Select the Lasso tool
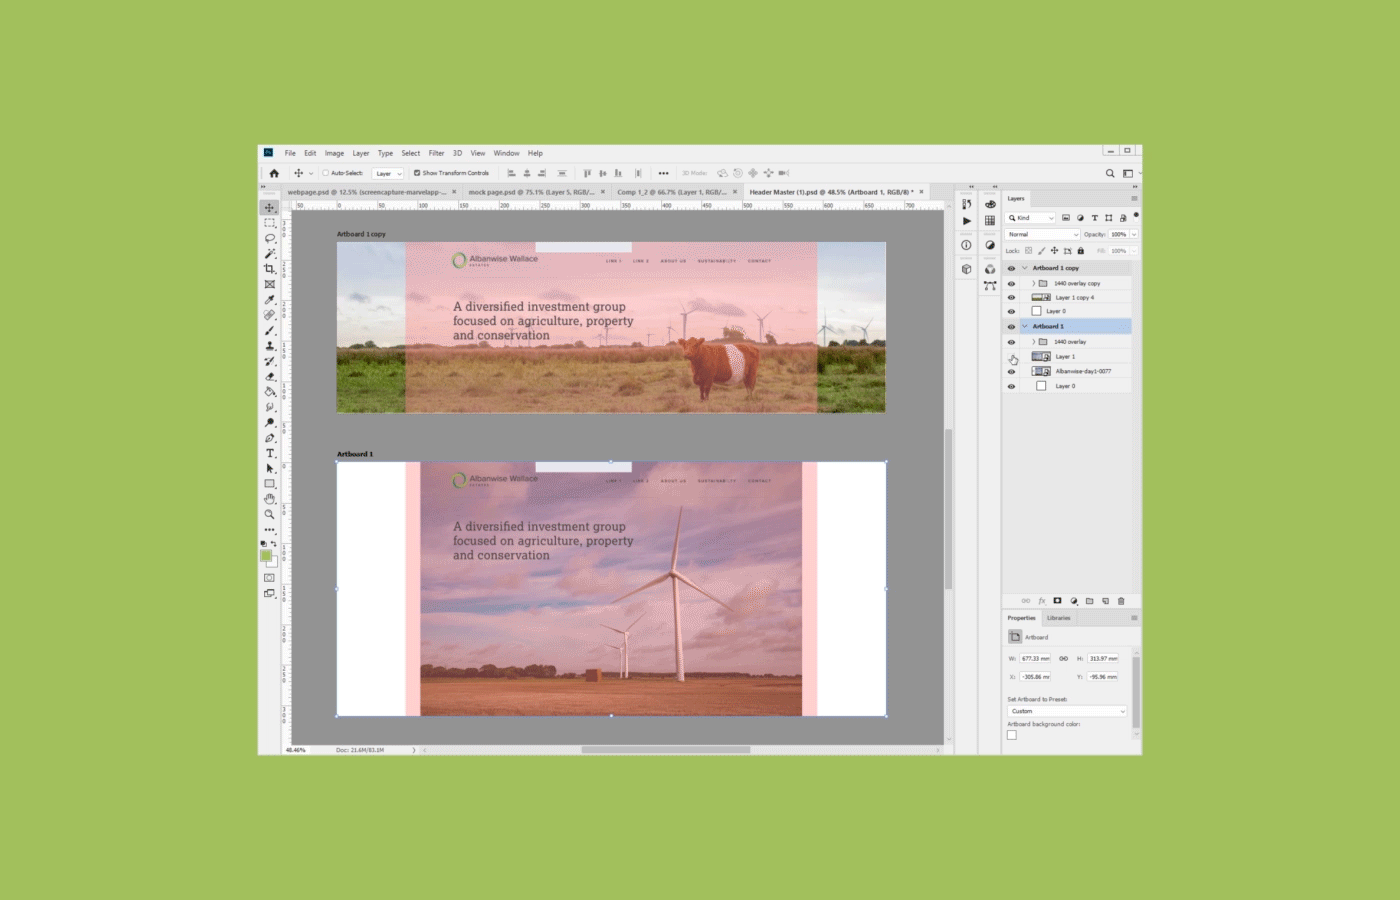This screenshot has height=900, width=1400. coord(269,238)
